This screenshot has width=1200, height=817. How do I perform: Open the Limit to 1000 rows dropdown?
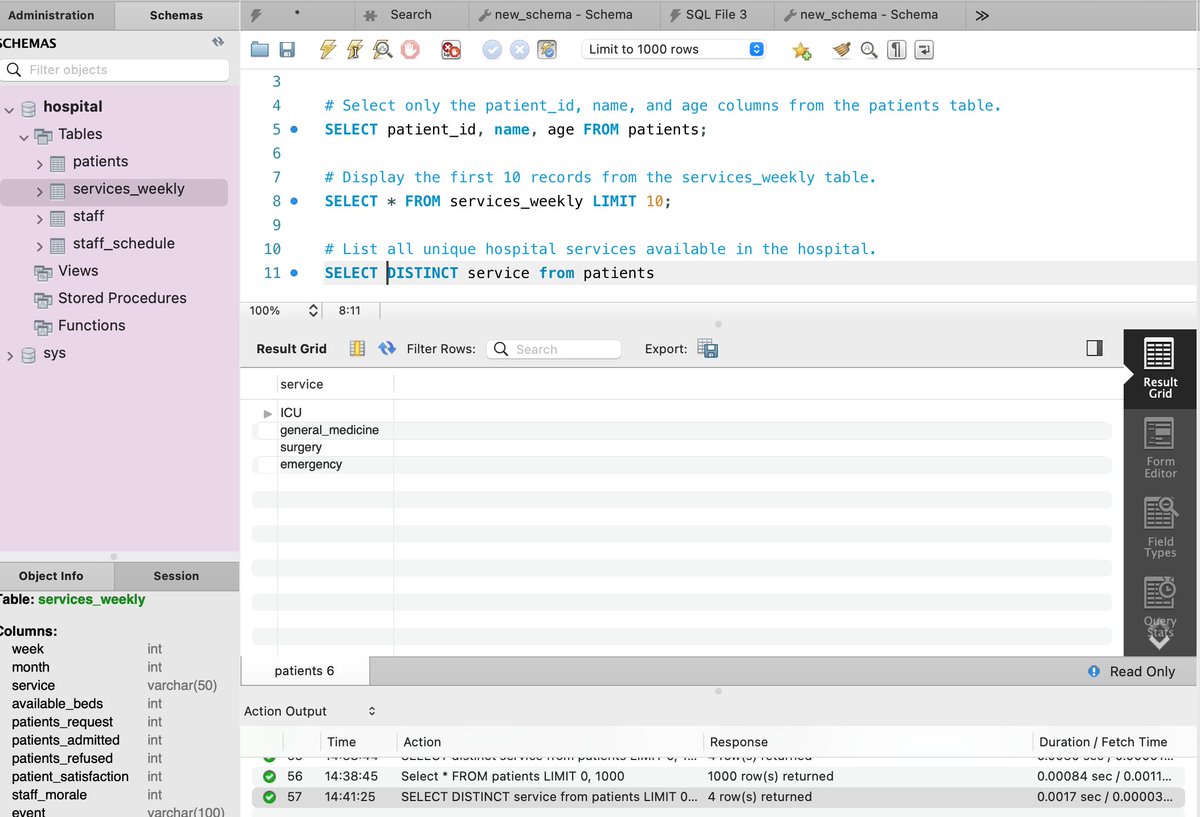[x=674, y=49]
